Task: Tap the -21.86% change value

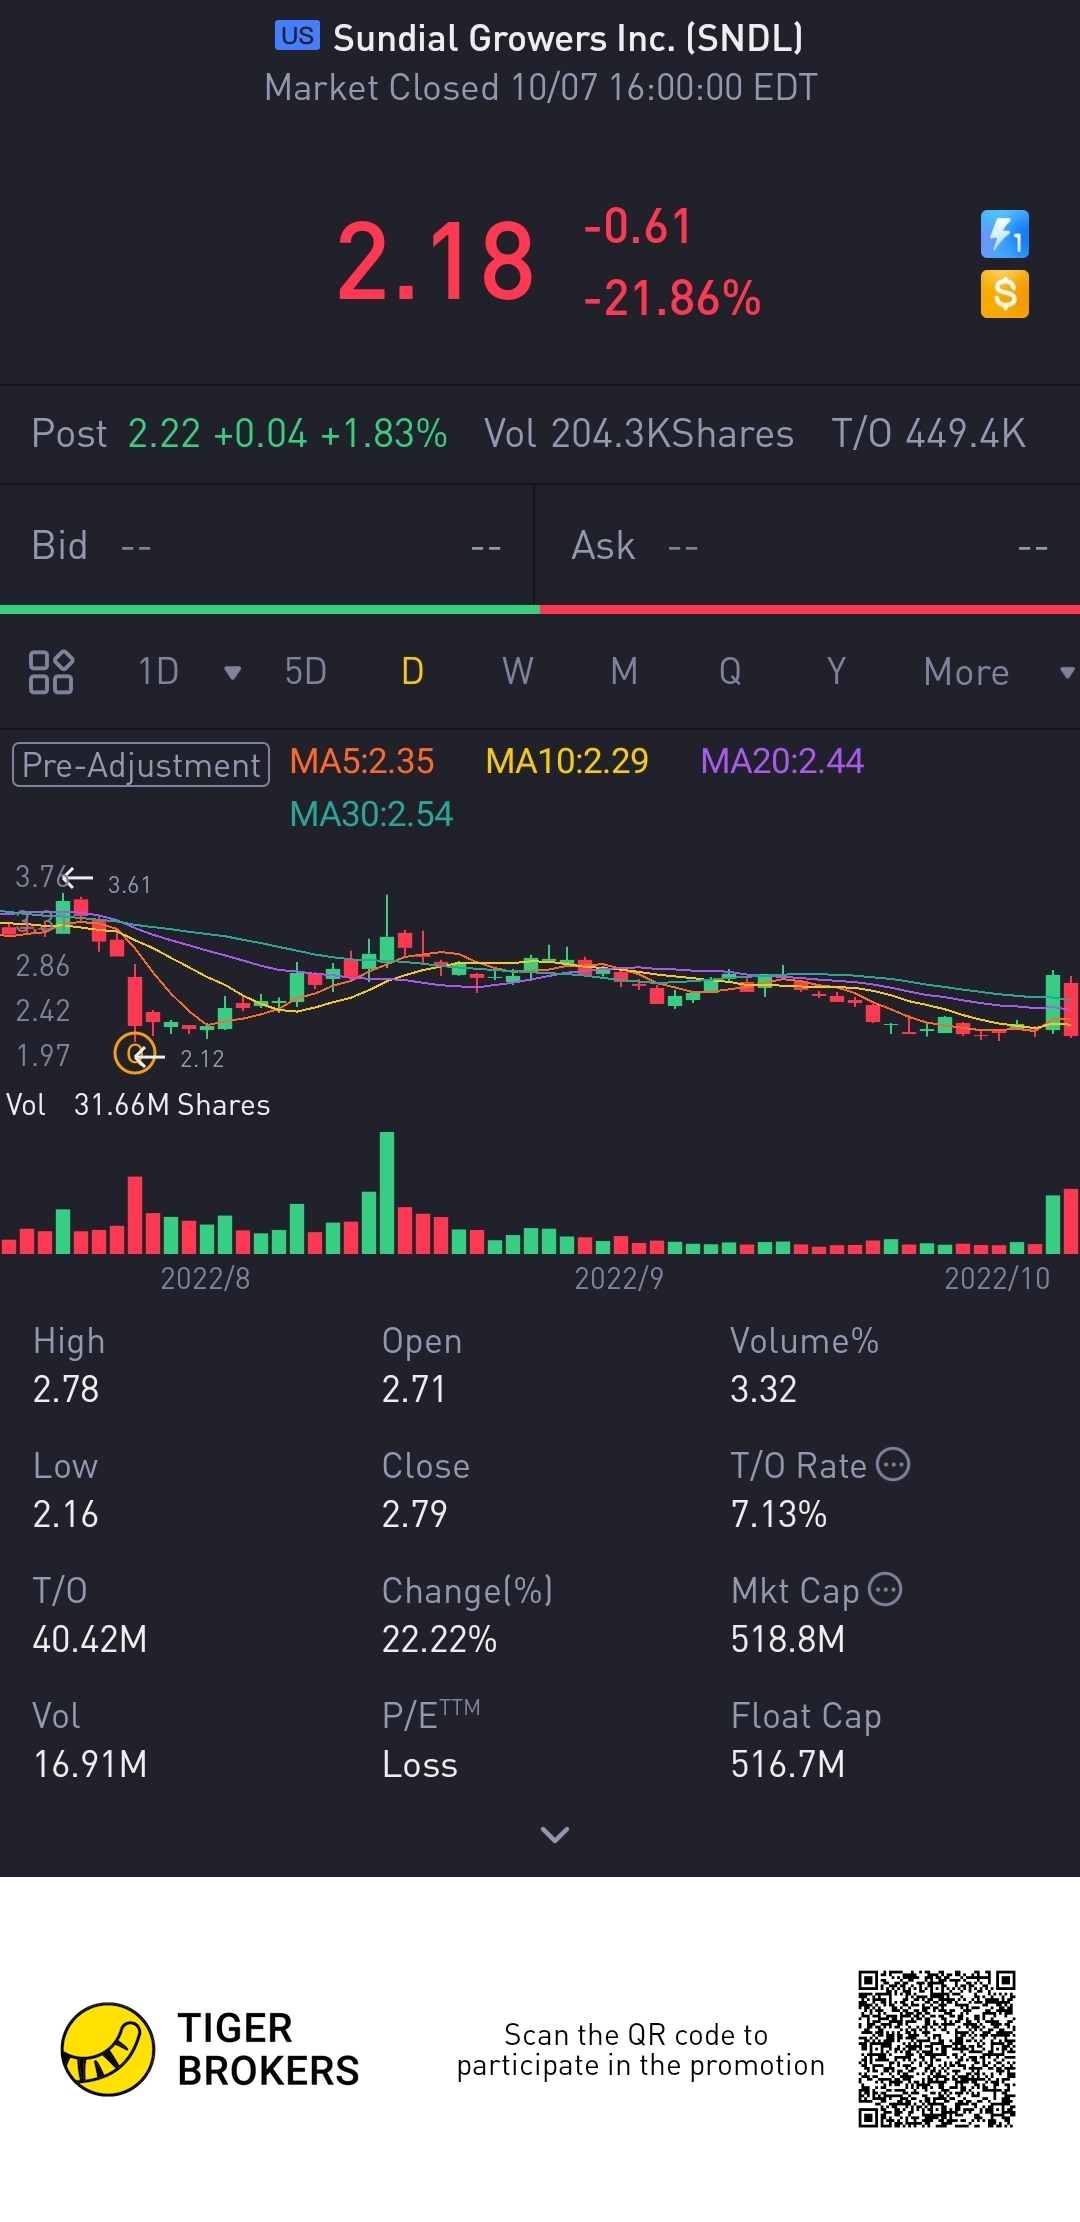Action: tap(673, 299)
